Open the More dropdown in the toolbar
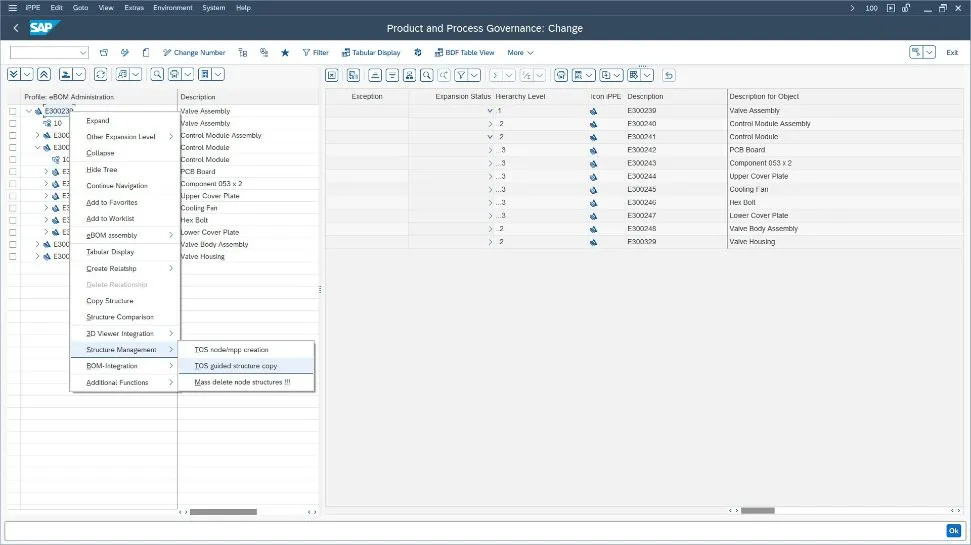 520,53
